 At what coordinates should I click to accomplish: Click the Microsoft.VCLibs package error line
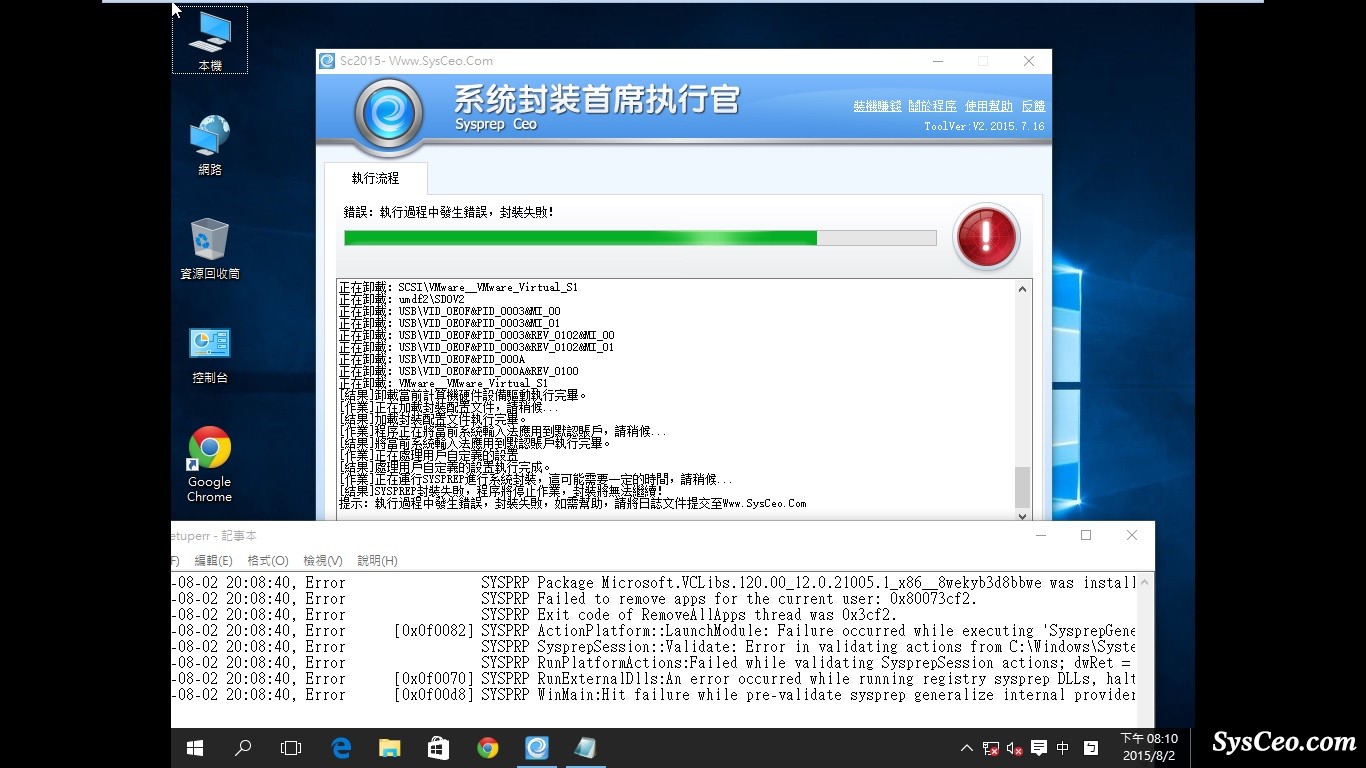(654, 582)
